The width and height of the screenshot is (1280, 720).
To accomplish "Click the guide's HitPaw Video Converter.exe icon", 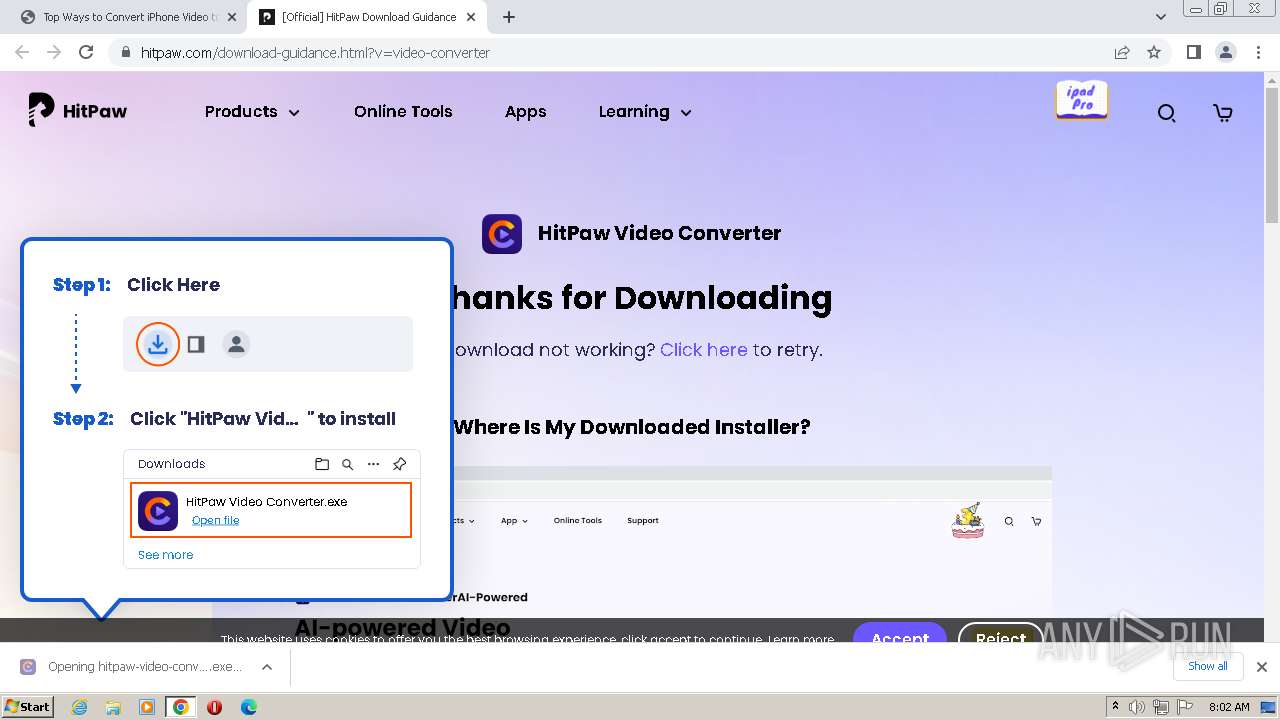I will click(x=158, y=511).
